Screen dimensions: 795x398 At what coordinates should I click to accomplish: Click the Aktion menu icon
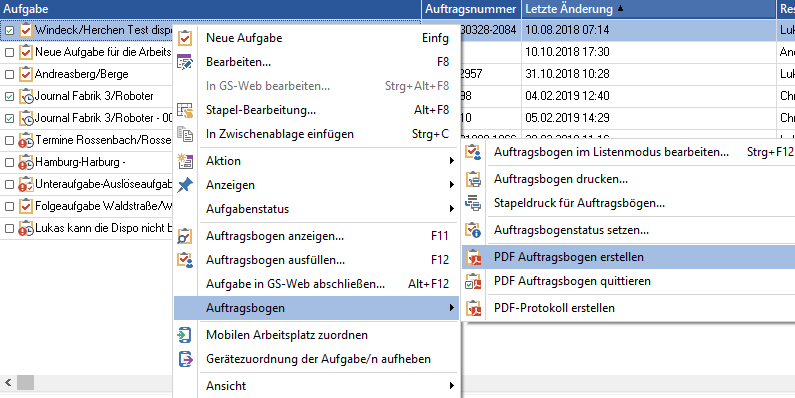[185, 161]
